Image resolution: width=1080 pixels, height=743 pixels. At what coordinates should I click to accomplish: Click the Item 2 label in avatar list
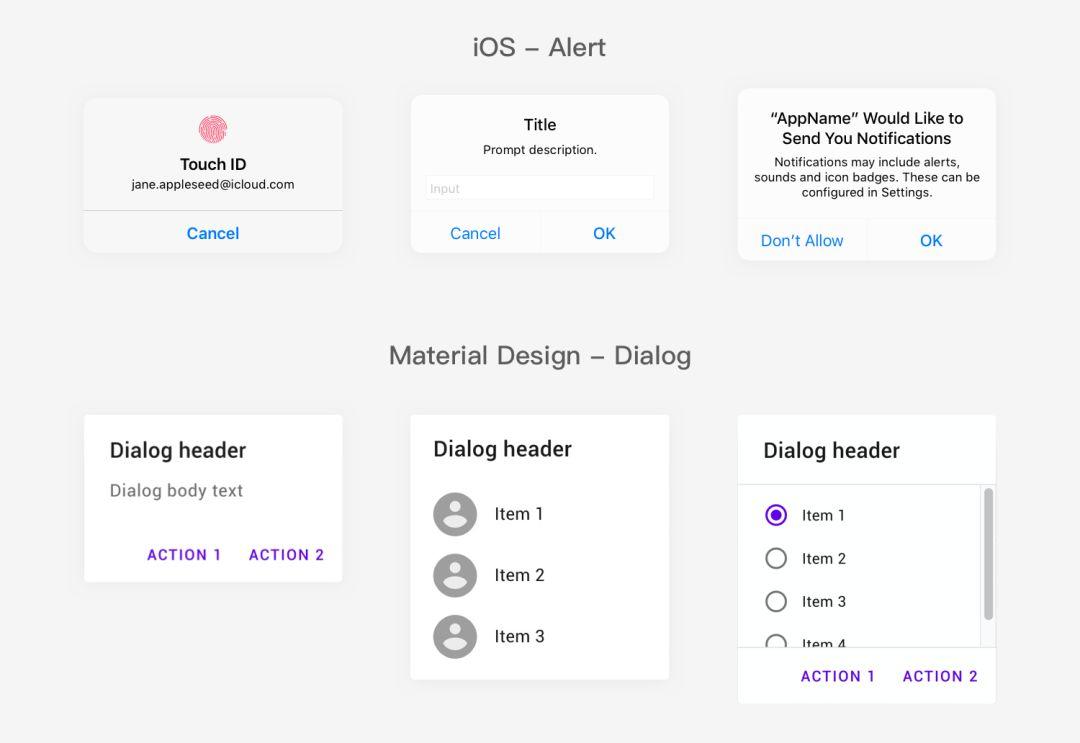(x=519, y=575)
